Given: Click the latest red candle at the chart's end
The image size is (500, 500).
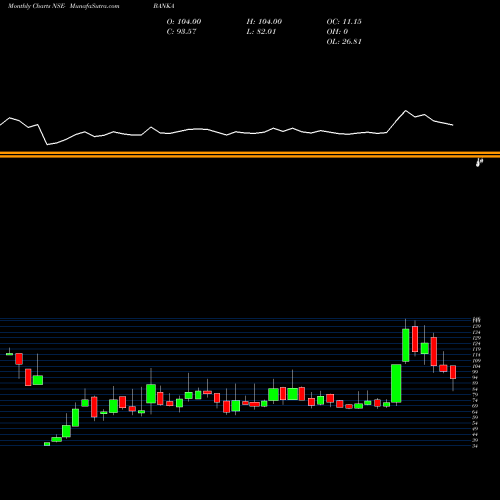Looking at the screenshot, I should [453, 372].
